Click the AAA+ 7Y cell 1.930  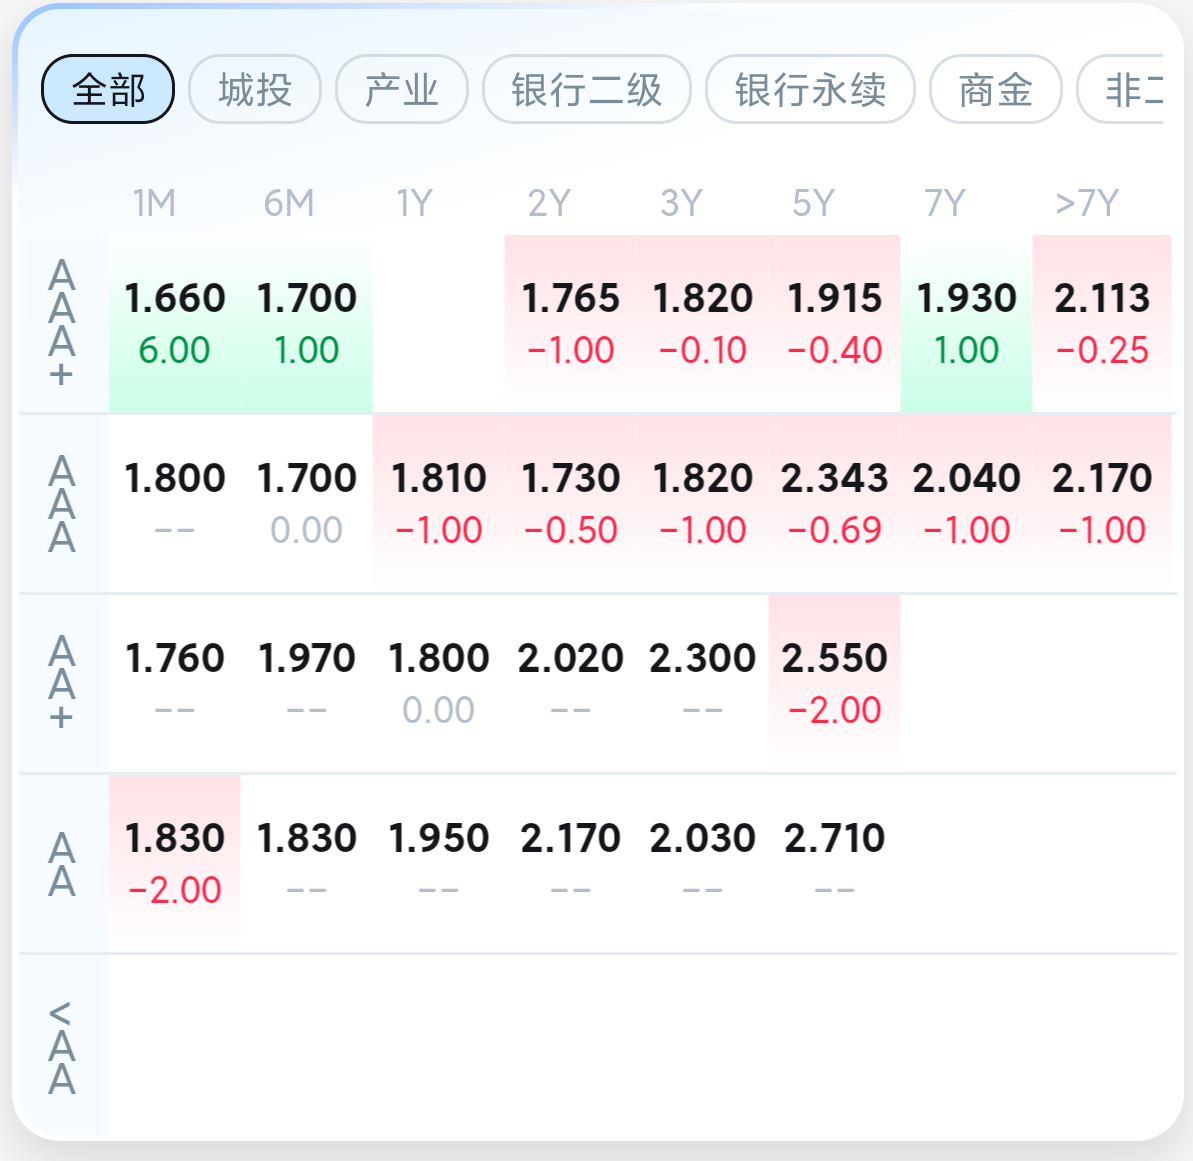(x=966, y=323)
